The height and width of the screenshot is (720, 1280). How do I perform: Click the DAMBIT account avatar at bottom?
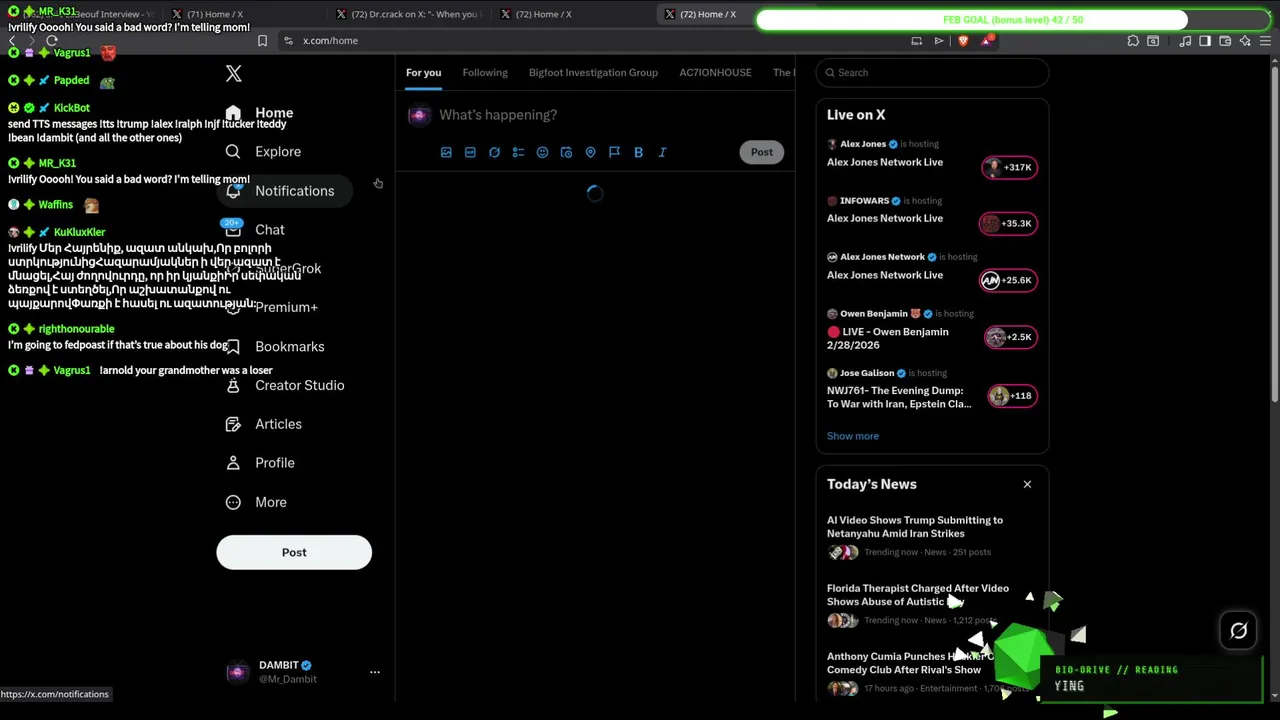click(237, 672)
